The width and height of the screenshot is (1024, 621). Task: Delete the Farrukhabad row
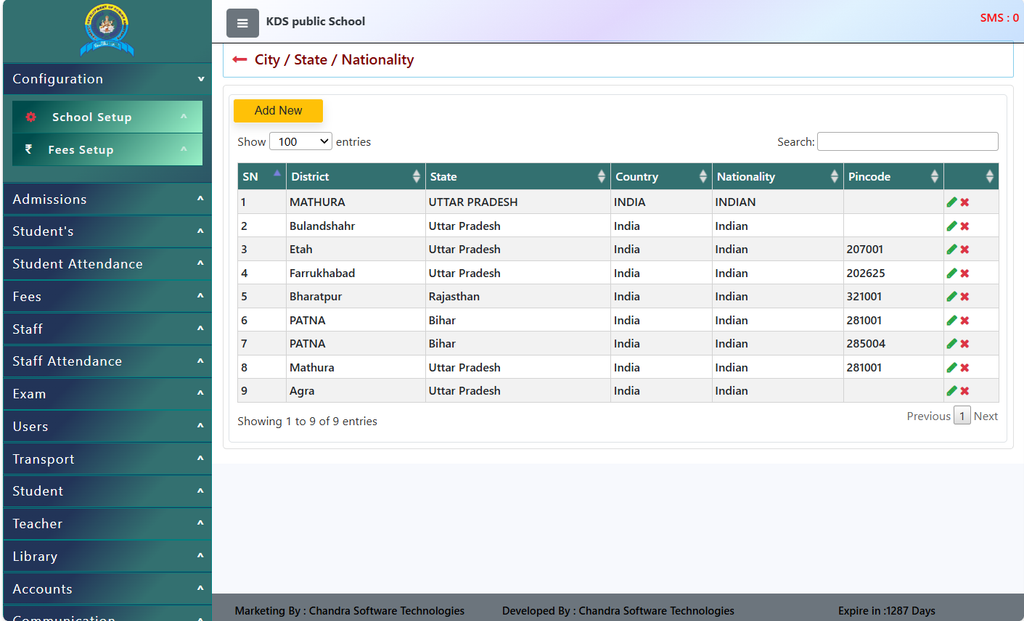pos(965,273)
